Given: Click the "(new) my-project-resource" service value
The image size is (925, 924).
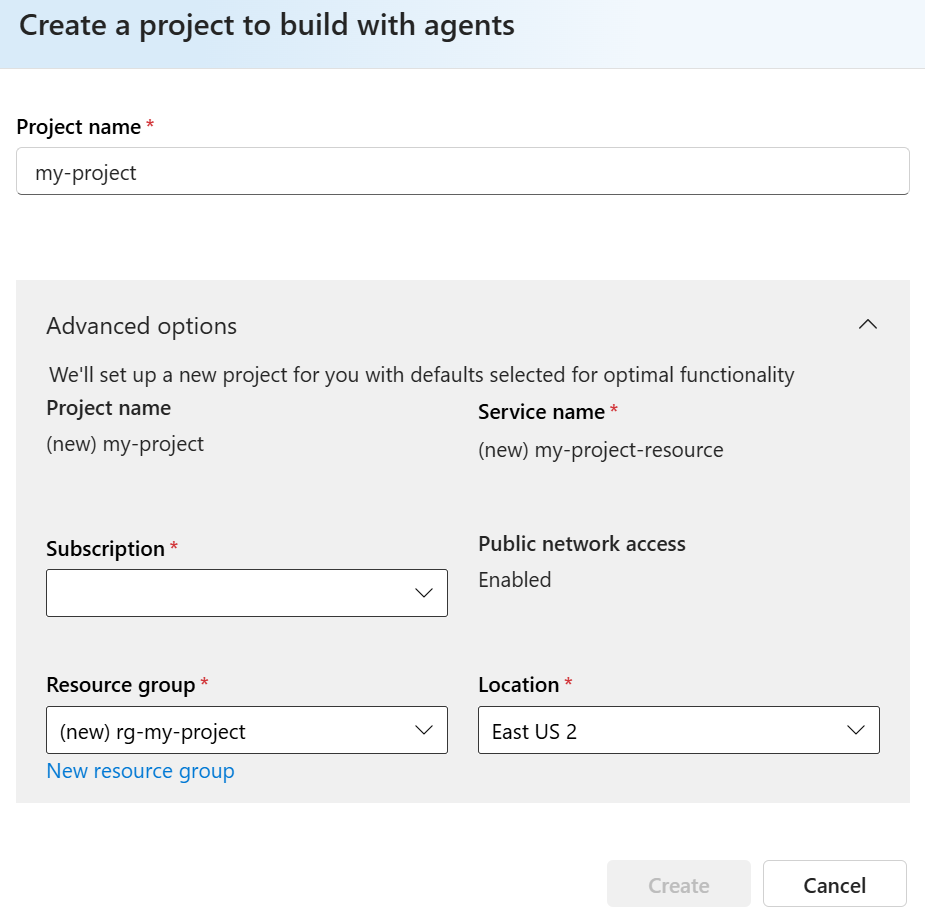Looking at the screenshot, I should (600, 450).
